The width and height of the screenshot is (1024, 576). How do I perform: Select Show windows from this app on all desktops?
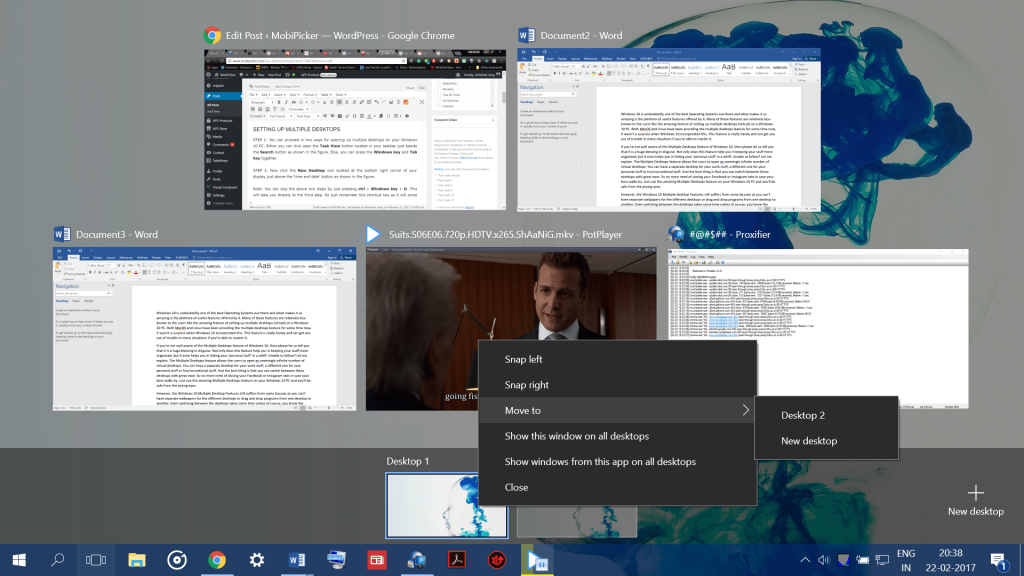(617, 461)
